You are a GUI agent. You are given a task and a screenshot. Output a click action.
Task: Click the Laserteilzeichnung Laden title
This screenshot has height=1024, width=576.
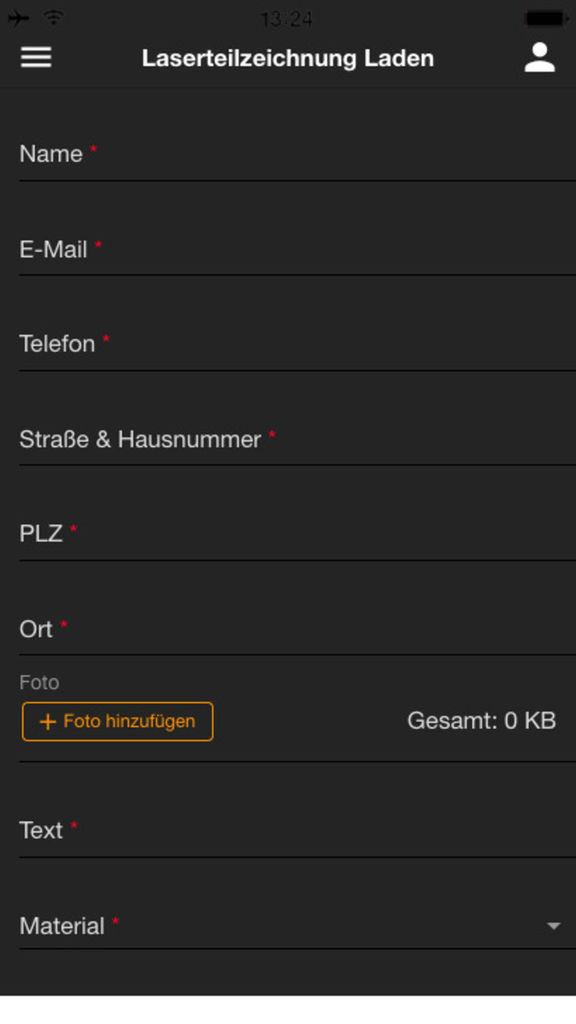pos(288,58)
